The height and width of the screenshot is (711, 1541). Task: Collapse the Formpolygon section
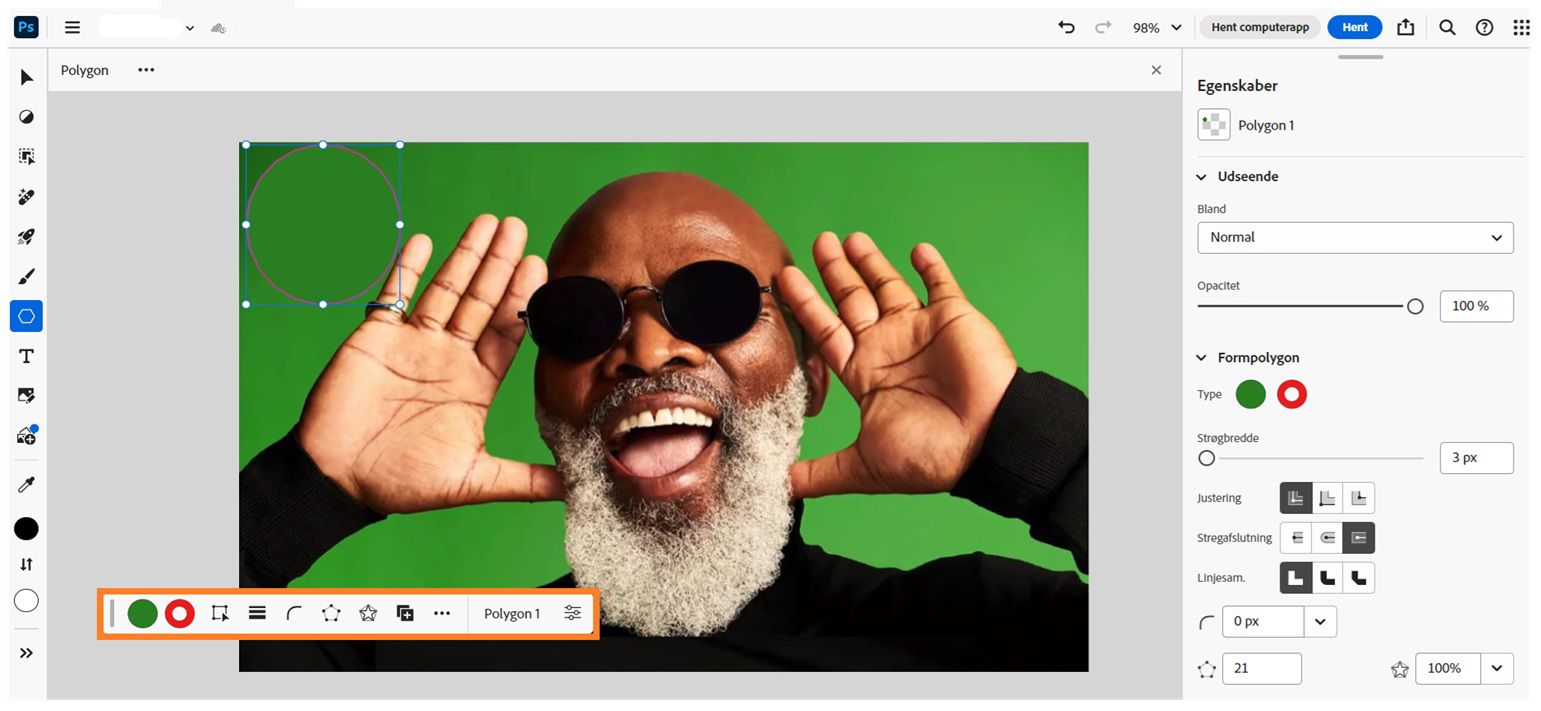pos(1201,357)
